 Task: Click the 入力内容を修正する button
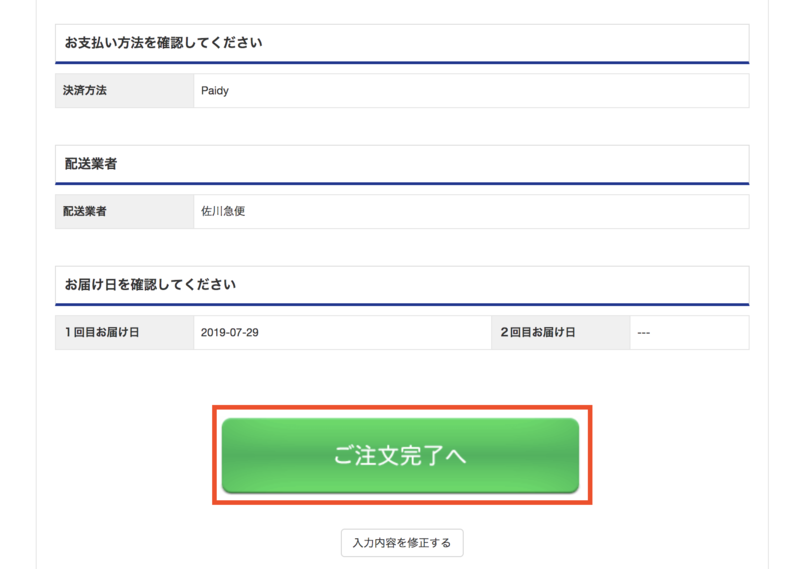point(402,542)
